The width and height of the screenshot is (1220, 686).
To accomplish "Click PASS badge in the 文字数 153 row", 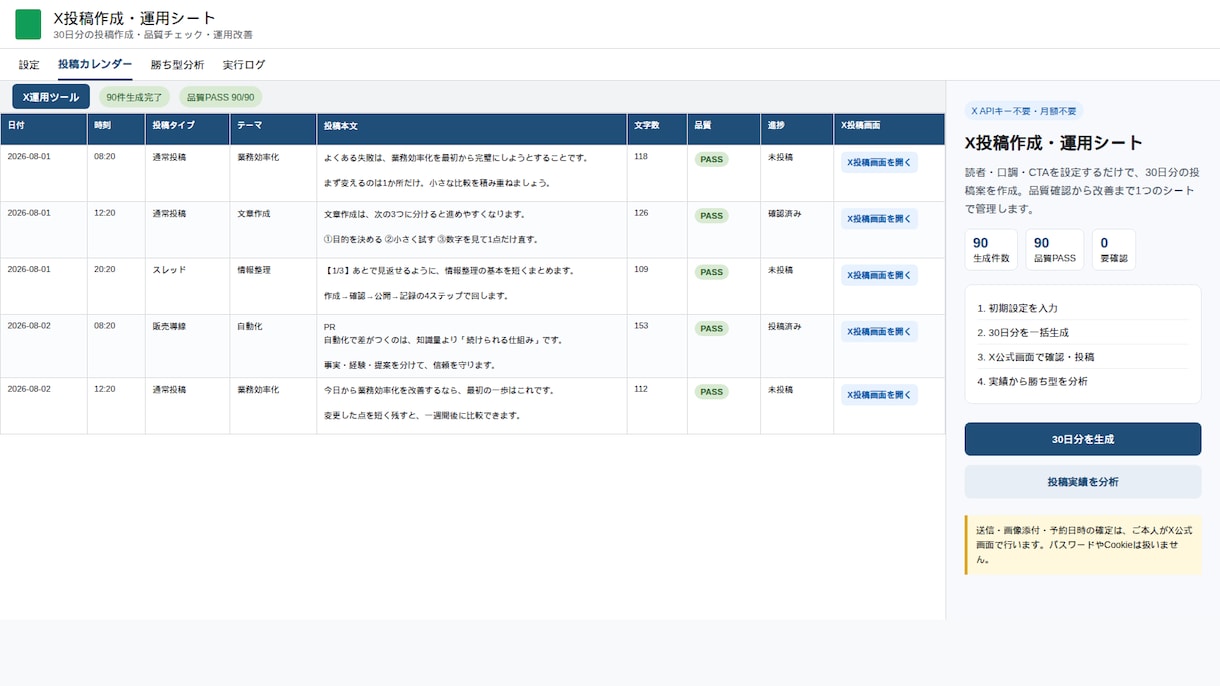I will pyautogui.click(x=711, y=328).
